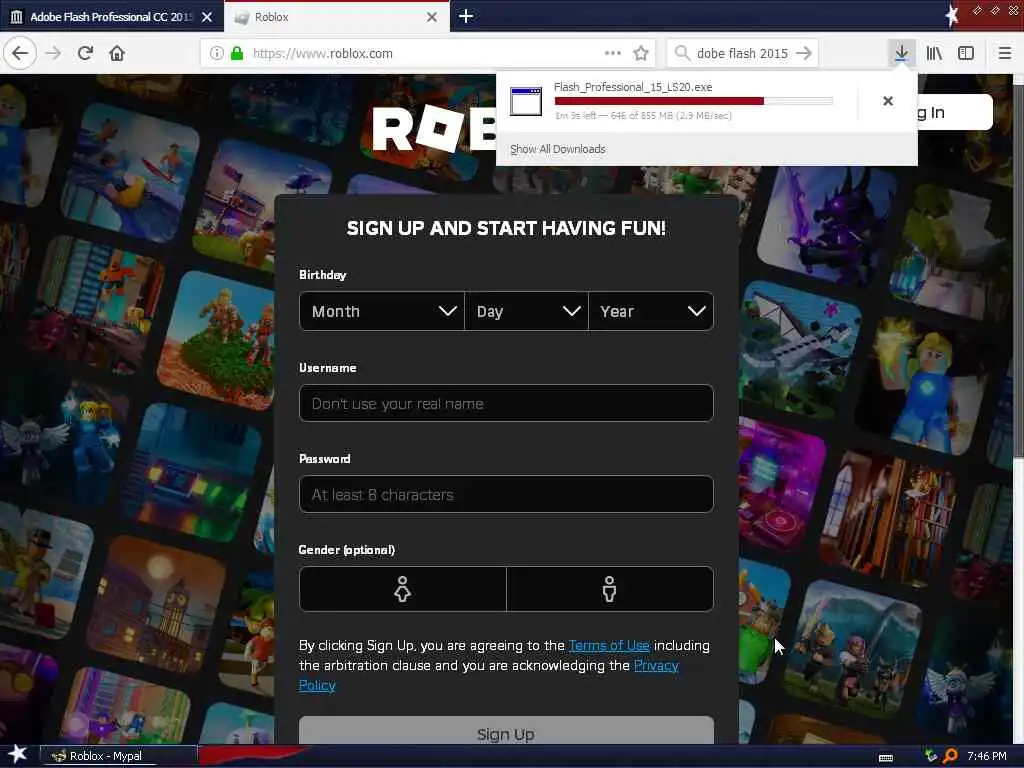
Task: Click the Username input field
Action: 506,403
